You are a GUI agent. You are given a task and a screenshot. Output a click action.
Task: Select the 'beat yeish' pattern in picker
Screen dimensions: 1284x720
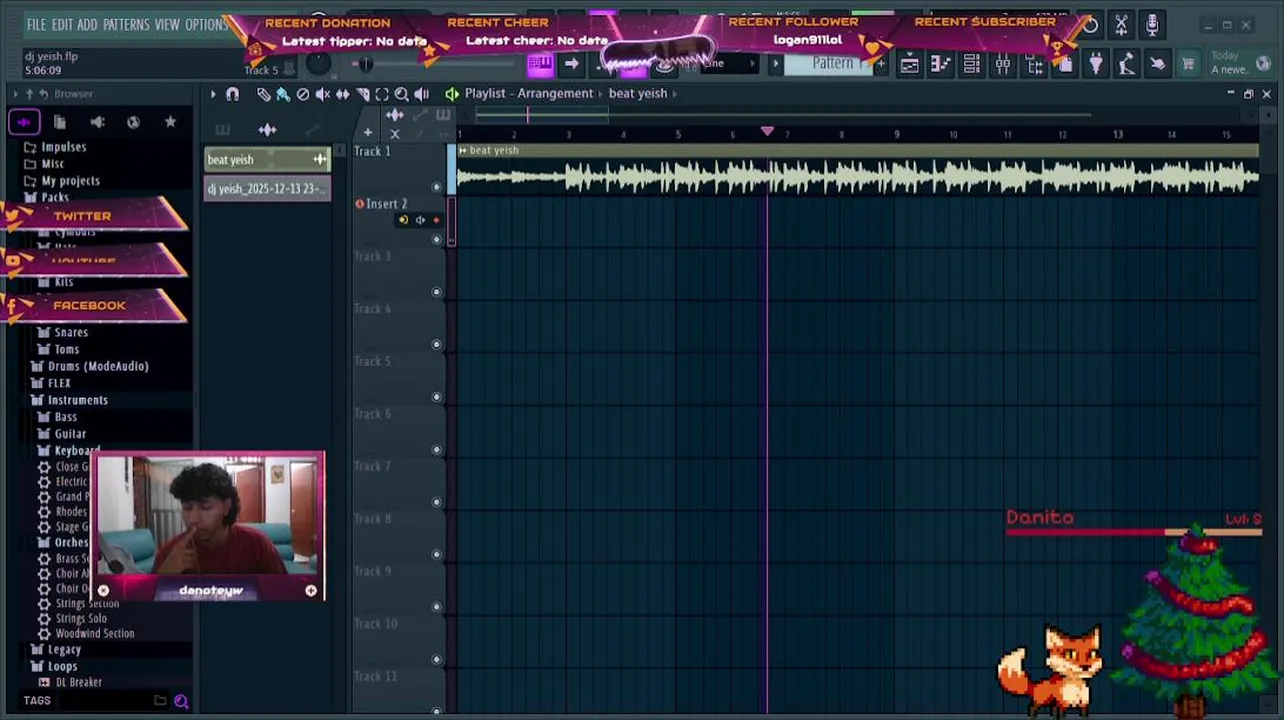[267, 160]
